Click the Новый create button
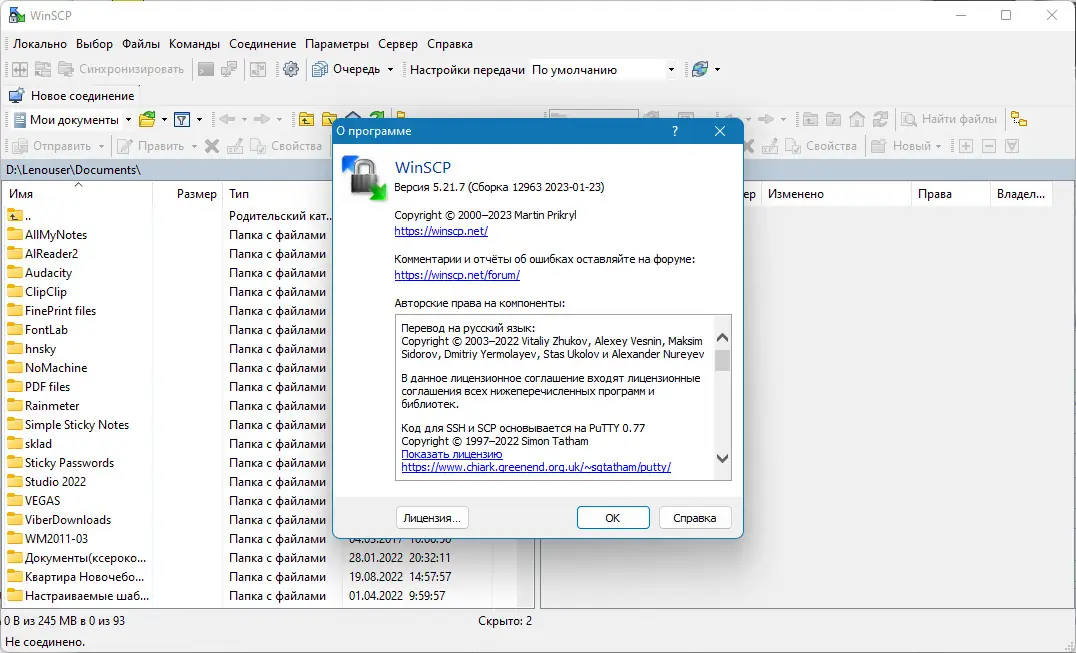This screenshot has width=1076, height=653. [901, 145]
